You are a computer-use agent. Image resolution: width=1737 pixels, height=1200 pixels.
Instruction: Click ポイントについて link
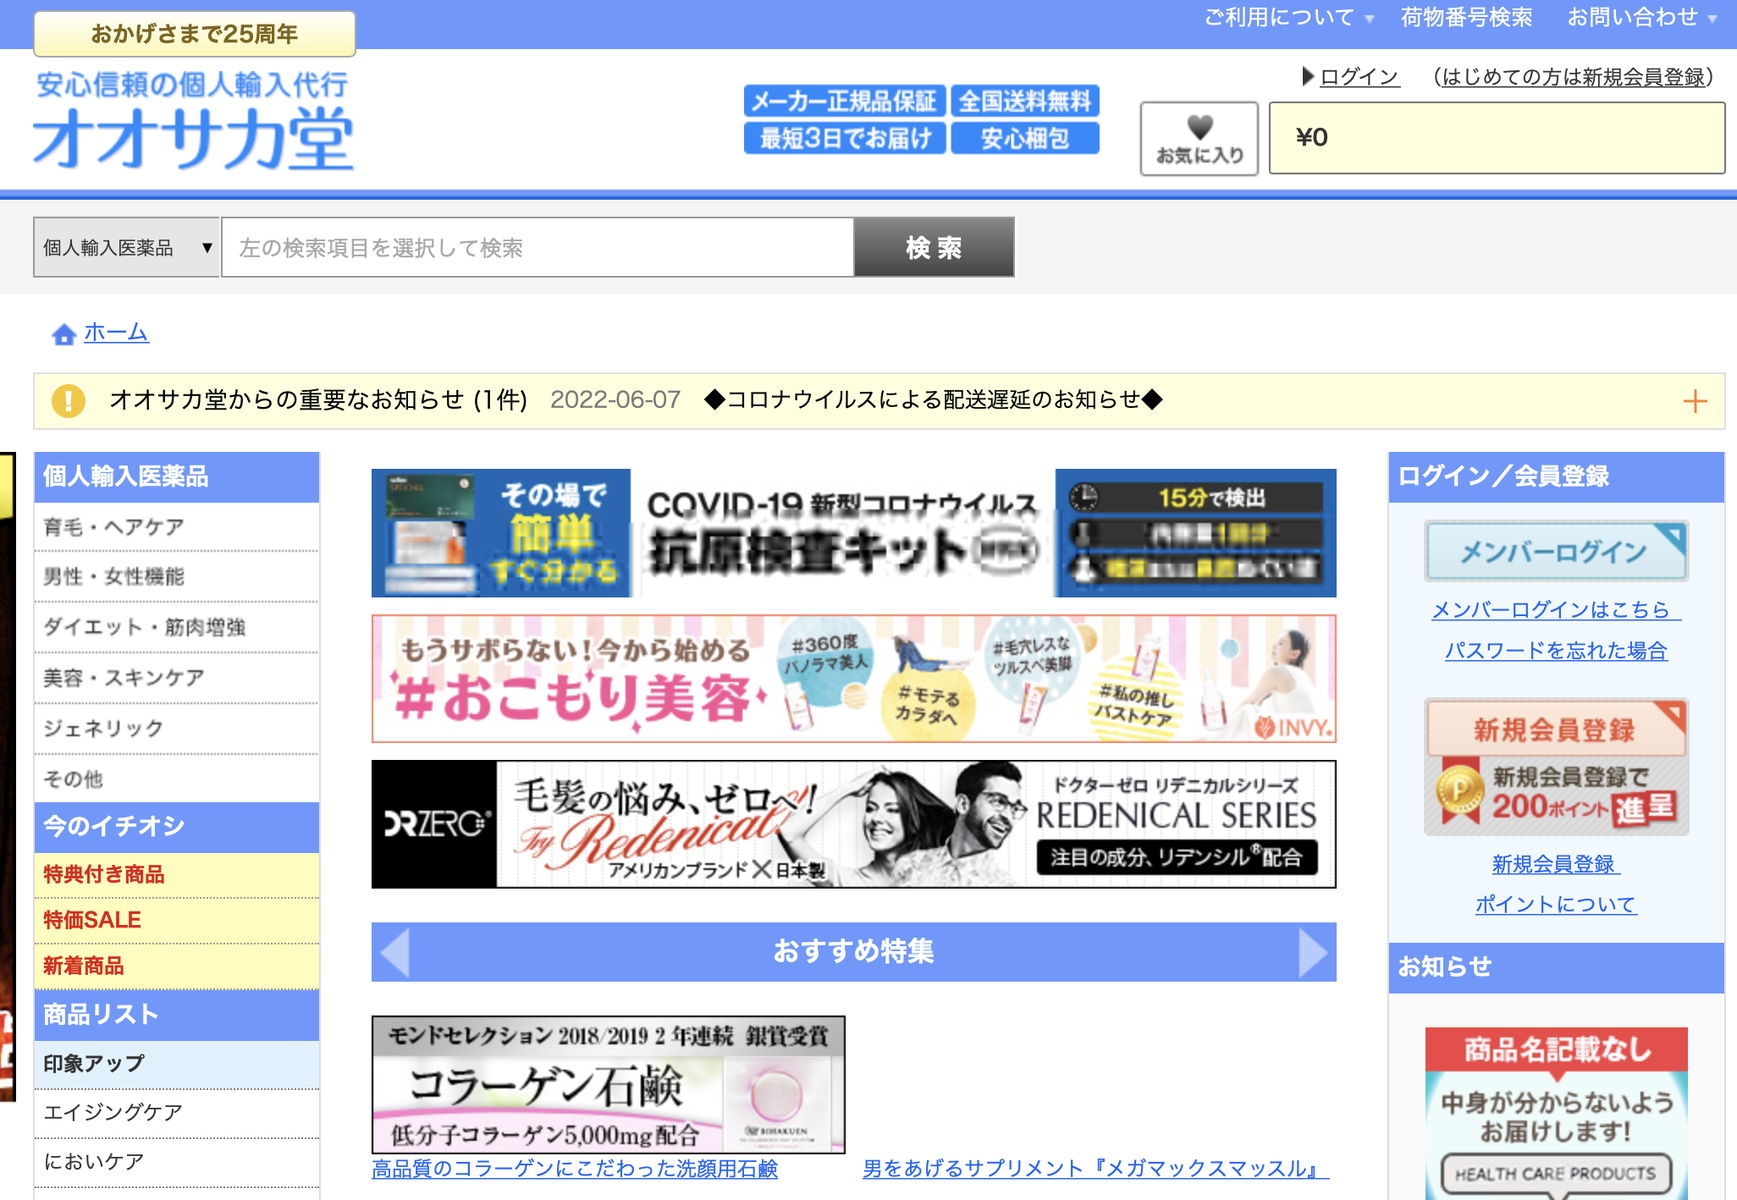[1556, 905]
